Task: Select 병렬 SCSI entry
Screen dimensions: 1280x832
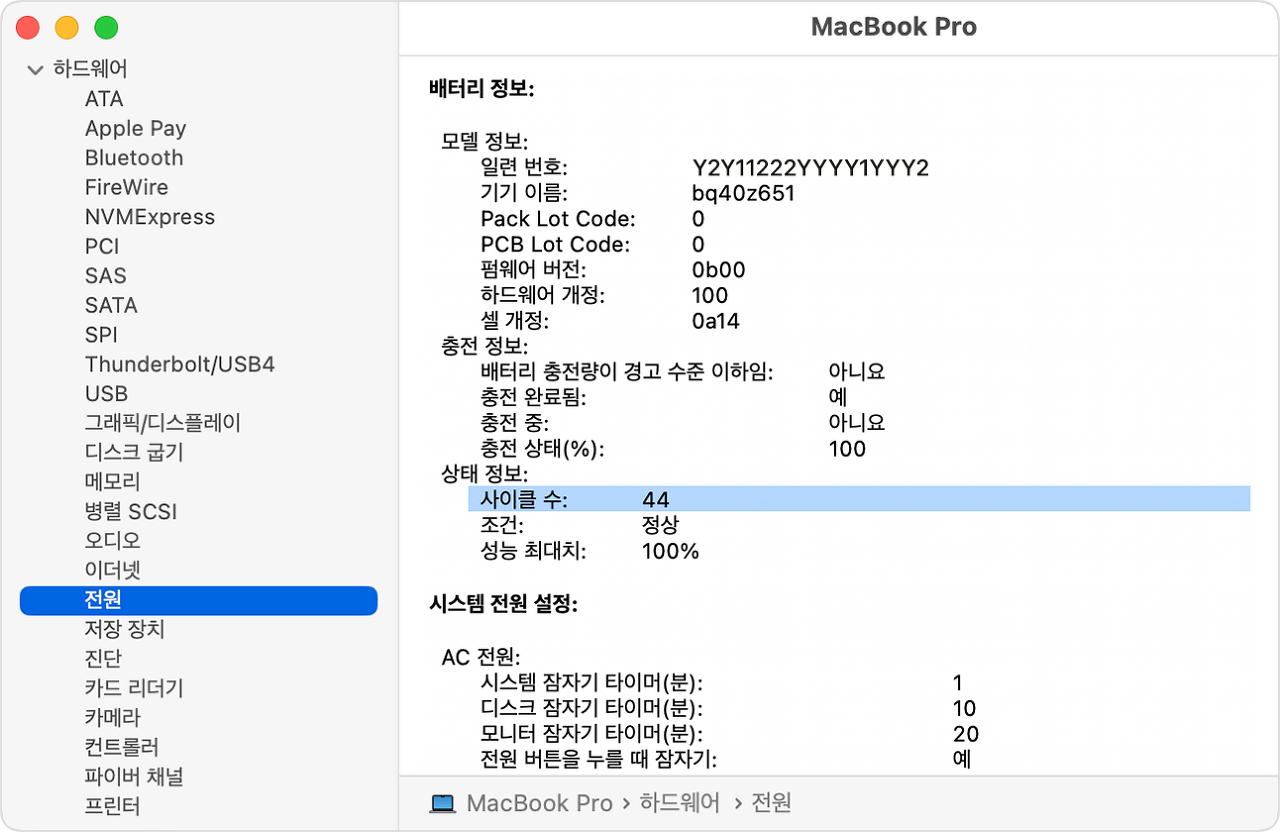Action: tap(131, 511)
